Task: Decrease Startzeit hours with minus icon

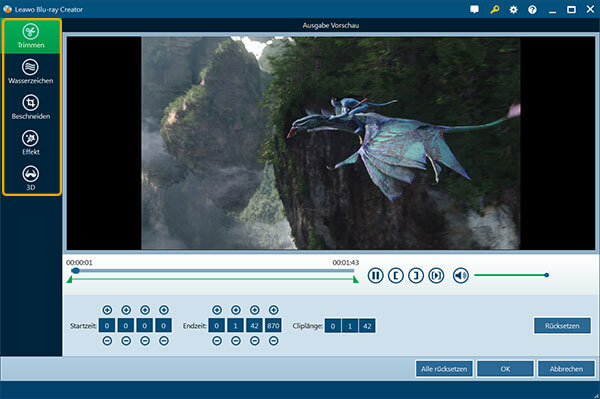Action: [x=107, y=341]
